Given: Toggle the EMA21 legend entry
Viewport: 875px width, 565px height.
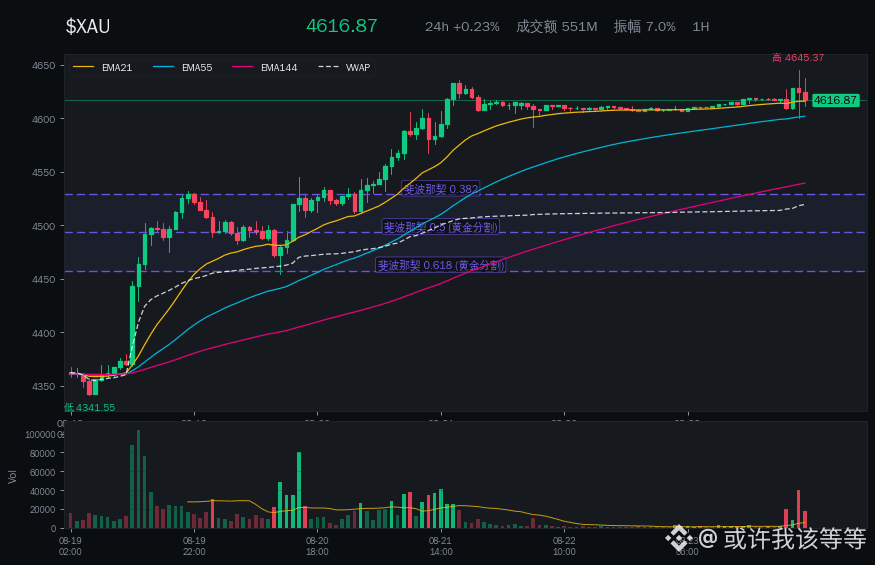Looking at the screenshot, I should point(103,68).
